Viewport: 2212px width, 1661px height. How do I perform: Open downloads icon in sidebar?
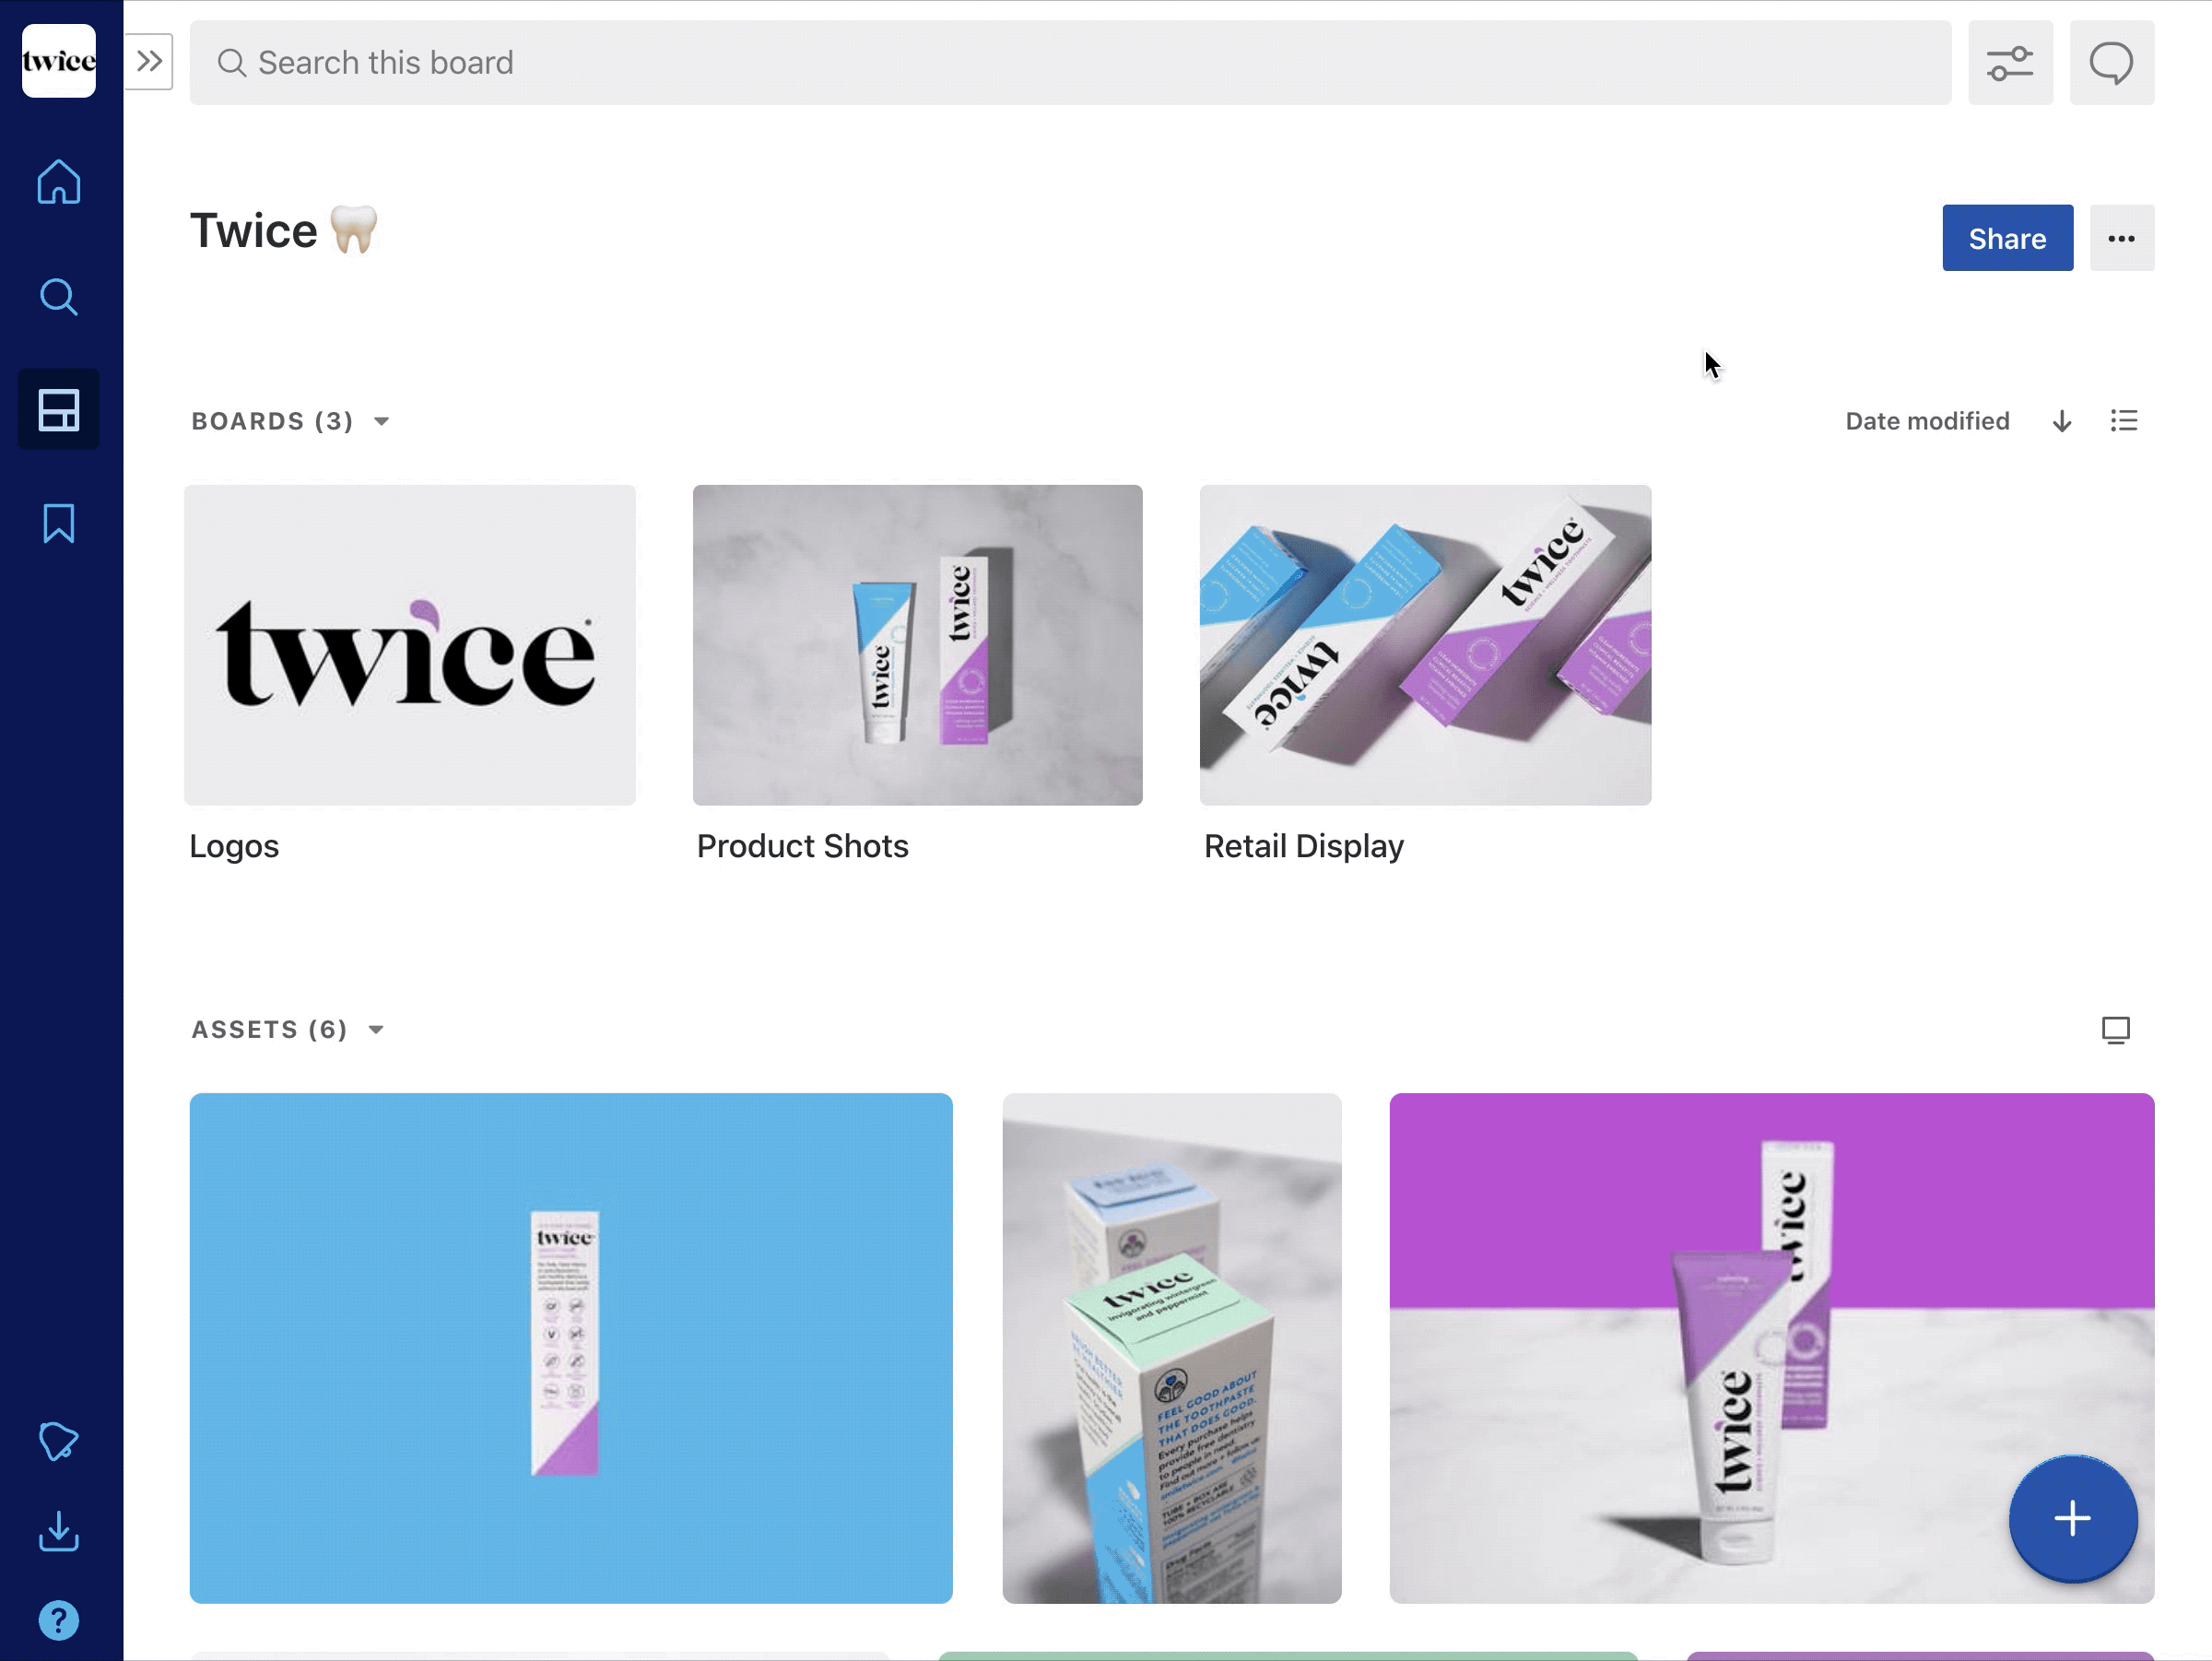click(59, 1531)
